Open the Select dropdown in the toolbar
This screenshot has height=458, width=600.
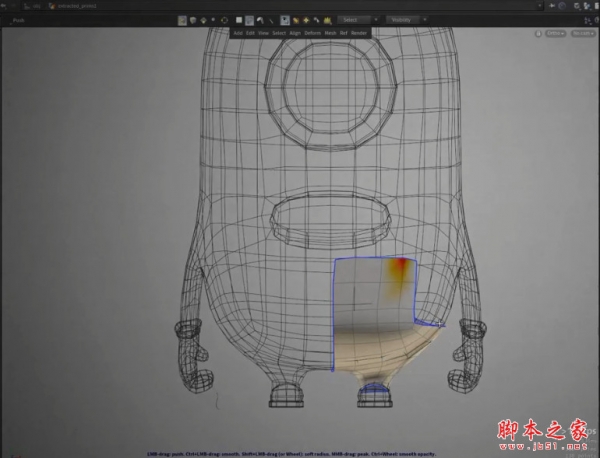click(354, 20)
